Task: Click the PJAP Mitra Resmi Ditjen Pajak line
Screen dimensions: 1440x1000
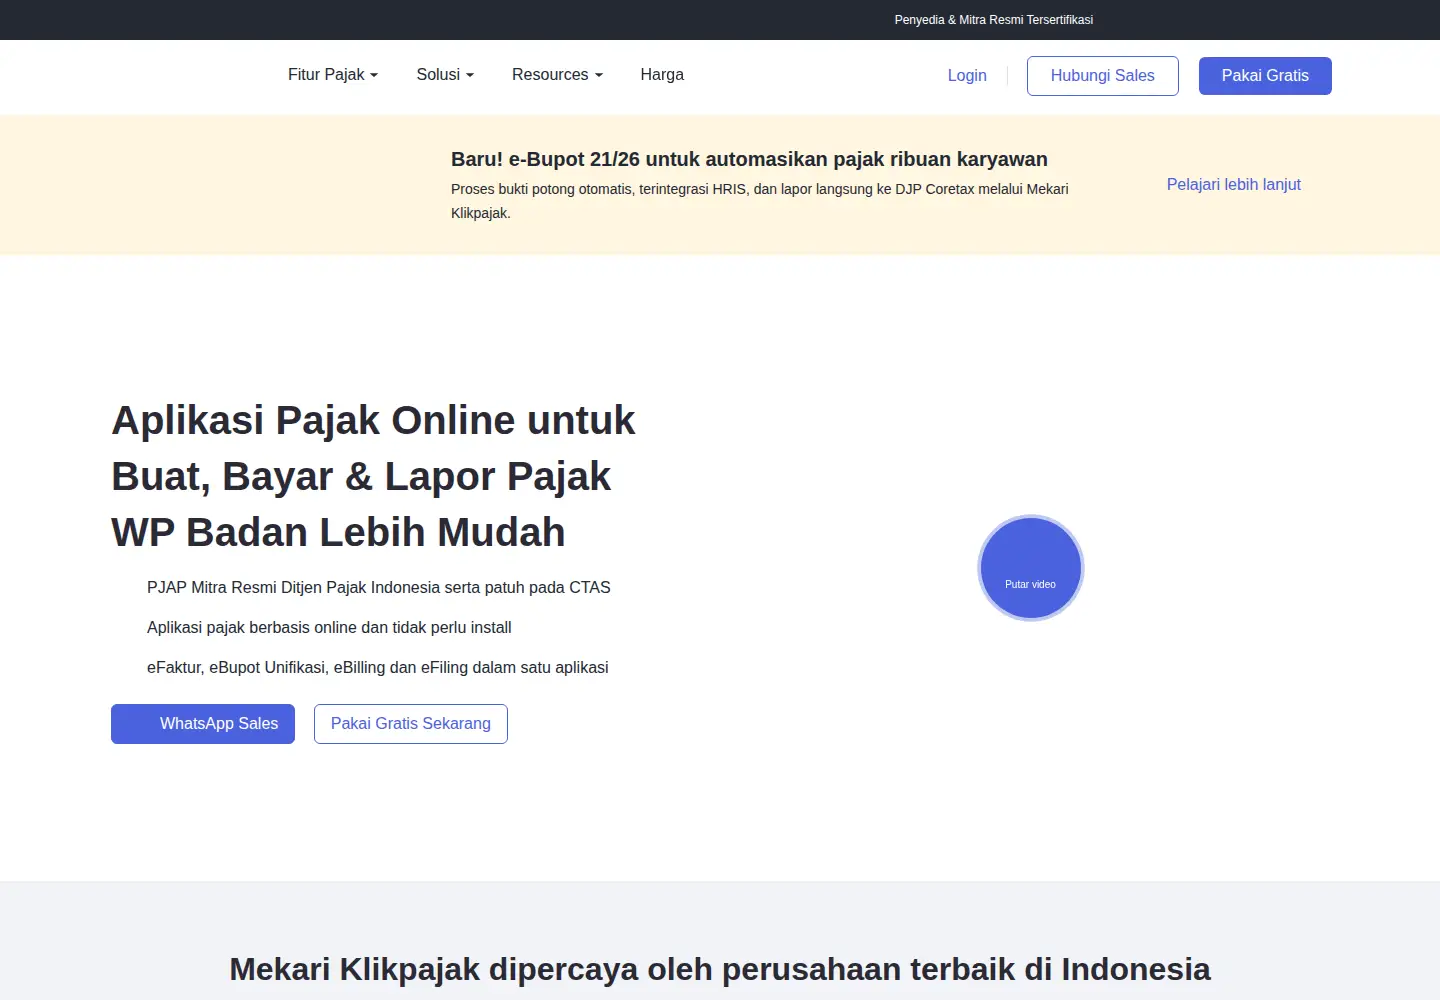Action: (378, 588)
